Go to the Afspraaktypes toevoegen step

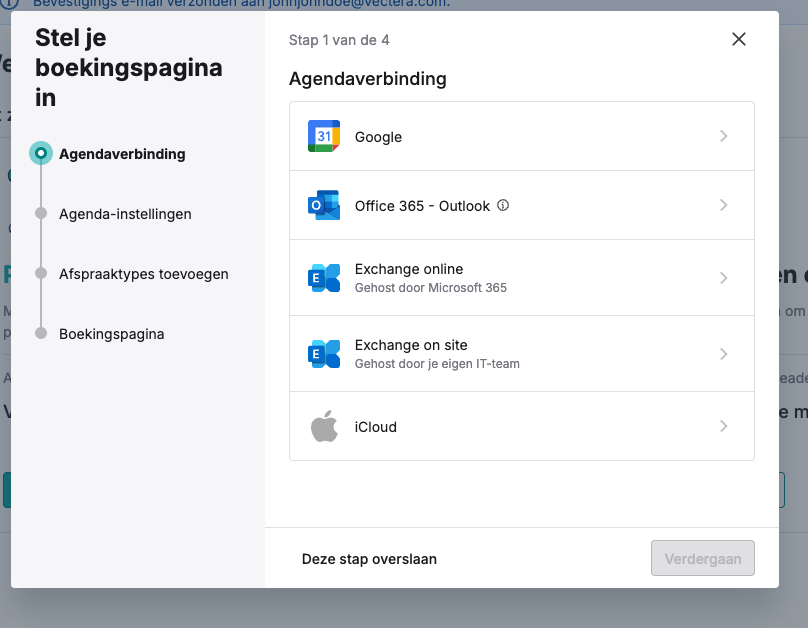tap(144, 274)
